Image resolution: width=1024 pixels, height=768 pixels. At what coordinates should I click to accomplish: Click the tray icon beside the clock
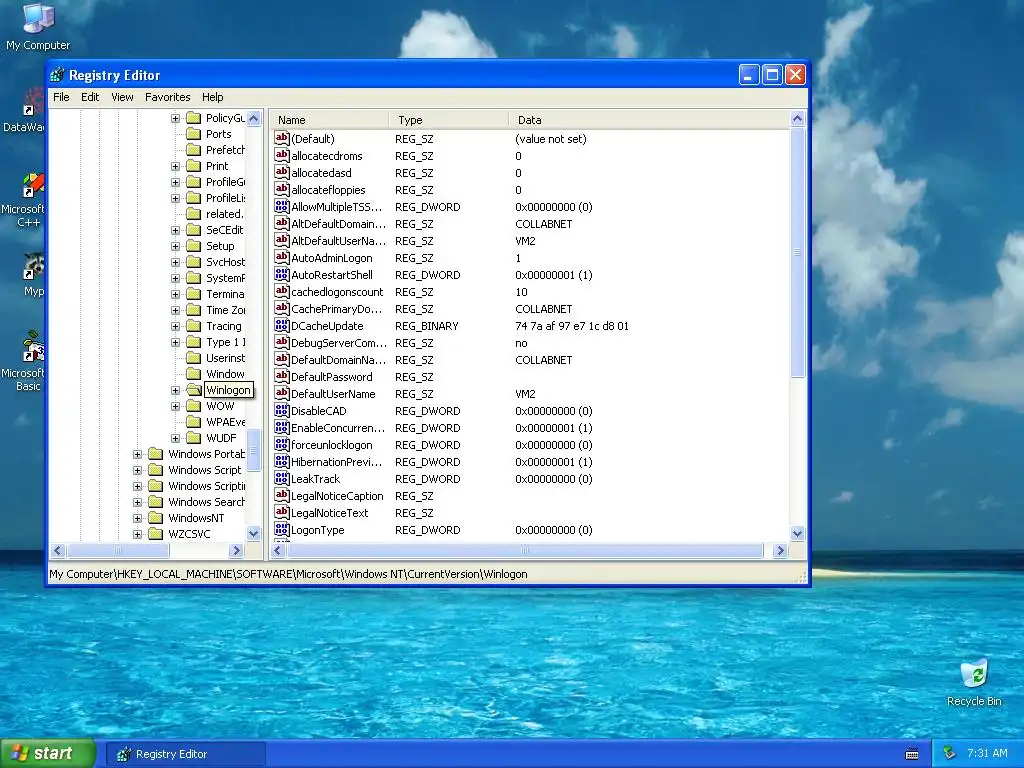pos(950,754)
